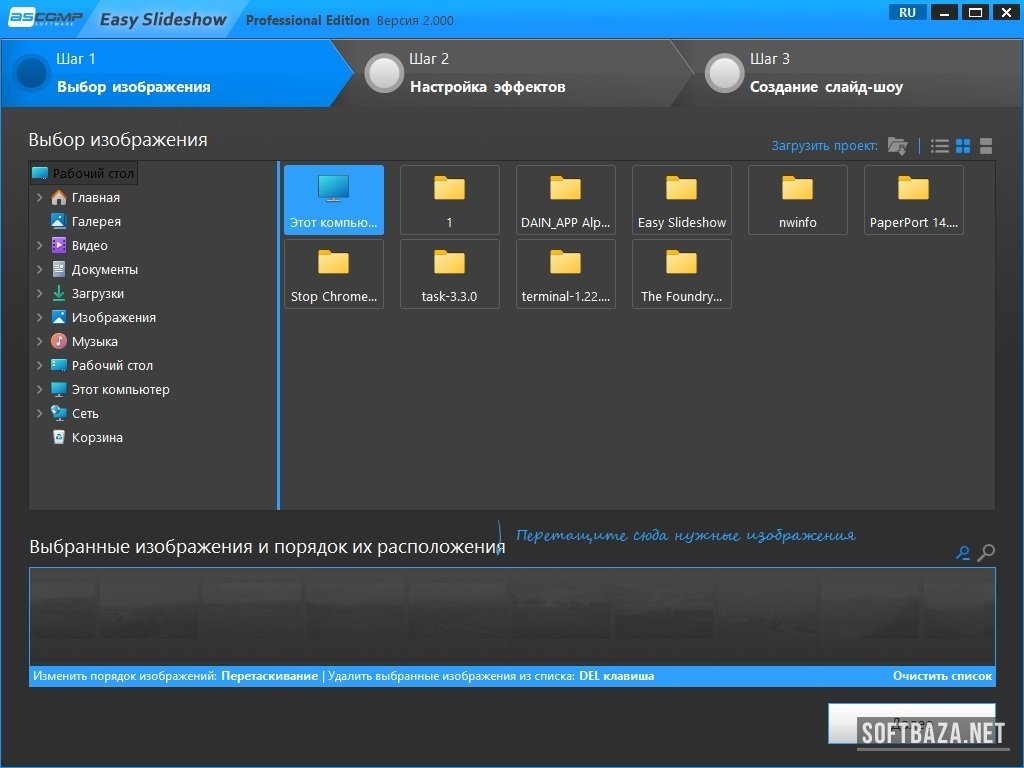1024x768 pixels.
Task: Switch to large rows view
Action: tap(986, 146)
